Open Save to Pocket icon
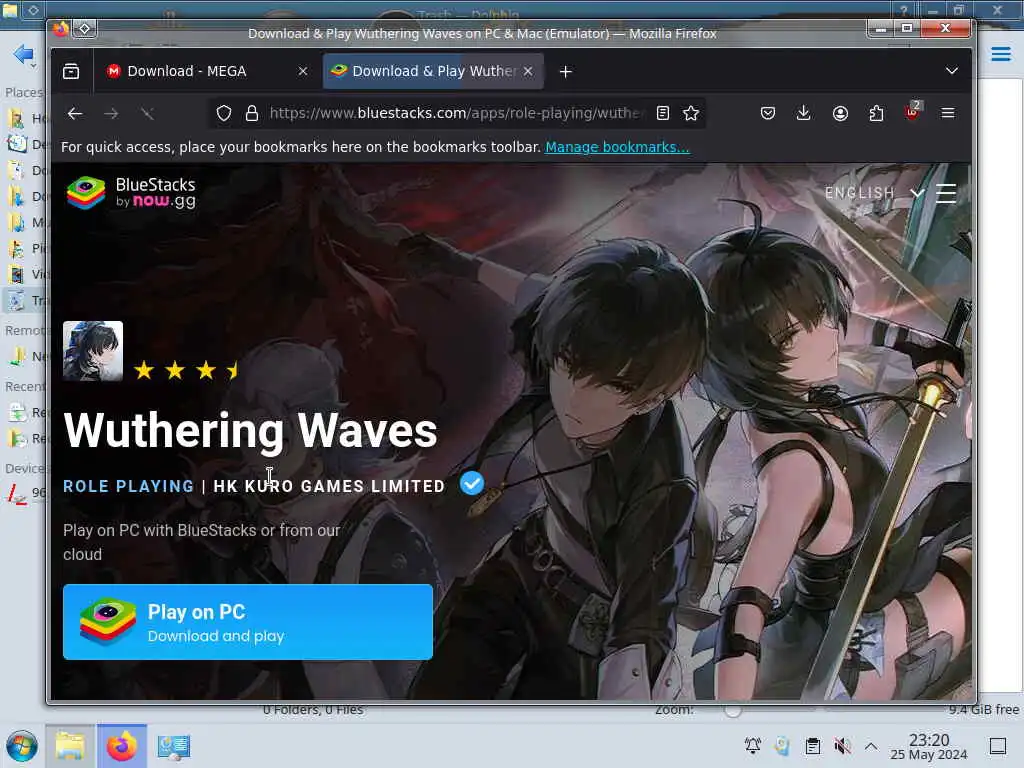 (x=768, y=114)
